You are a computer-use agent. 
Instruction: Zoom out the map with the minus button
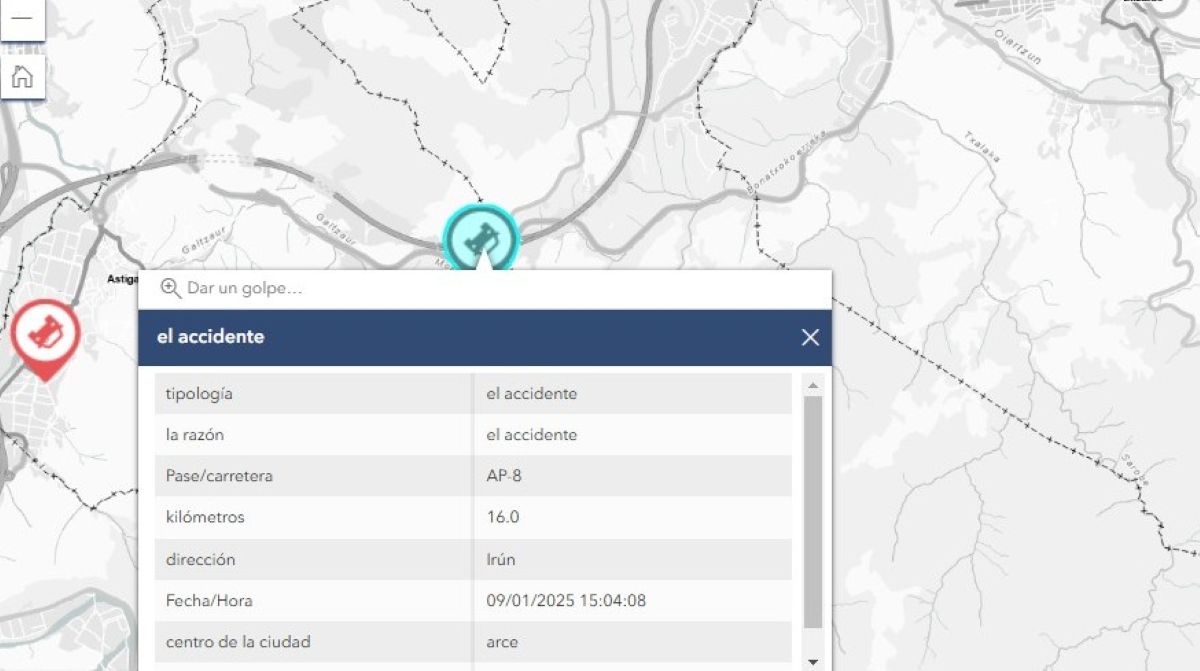tap(22, 20)
